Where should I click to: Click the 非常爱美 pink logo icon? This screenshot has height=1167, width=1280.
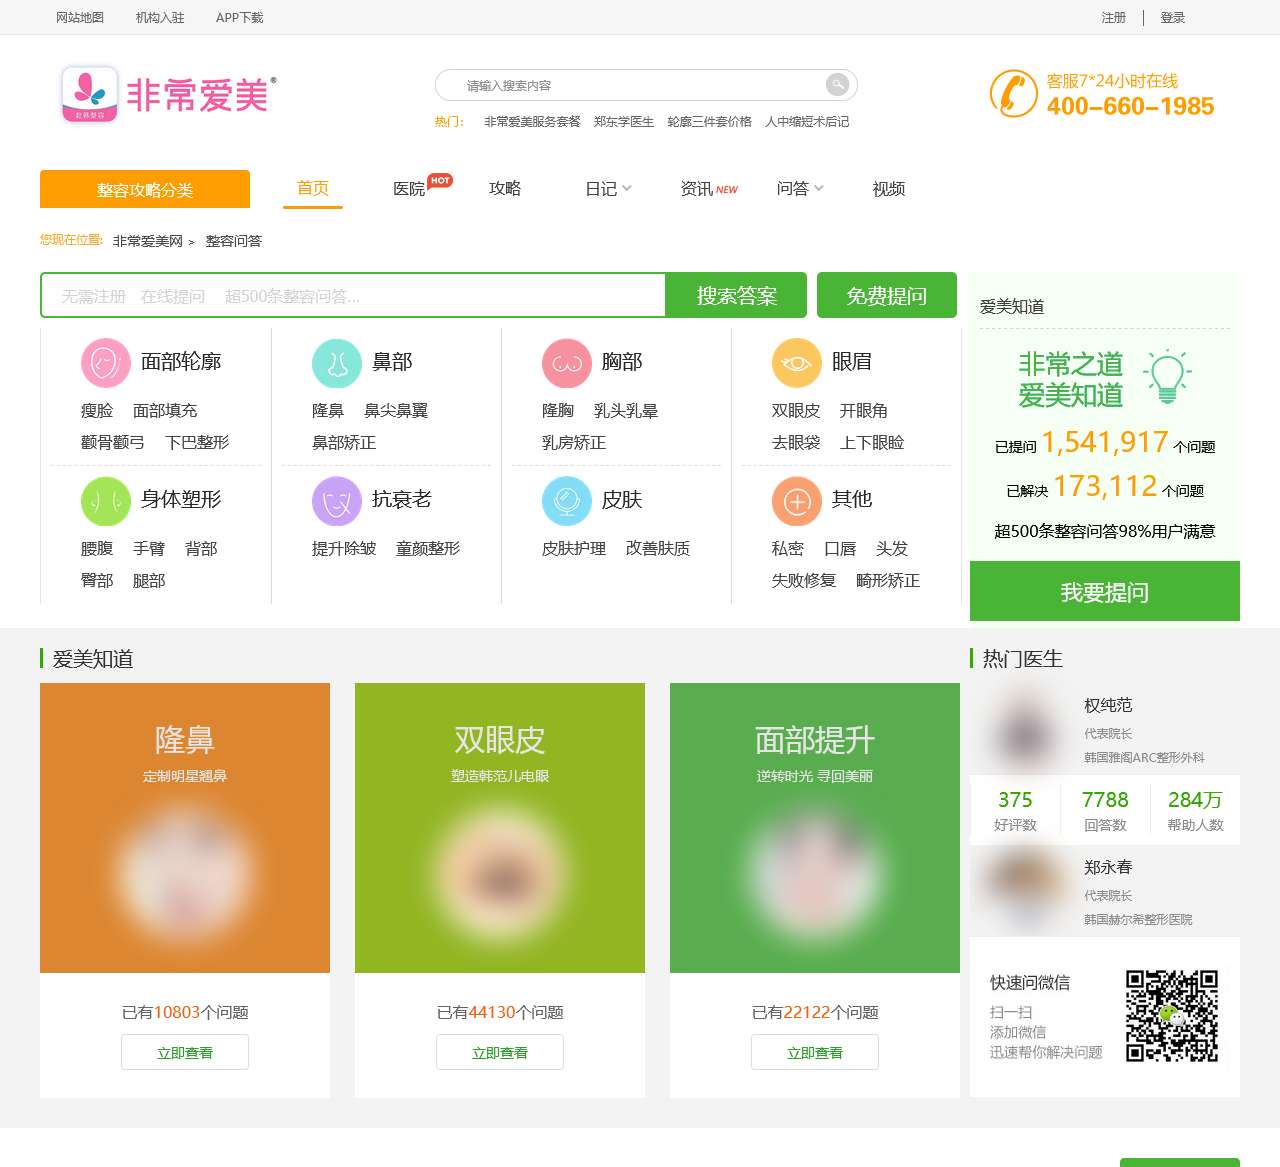[89, 93]
